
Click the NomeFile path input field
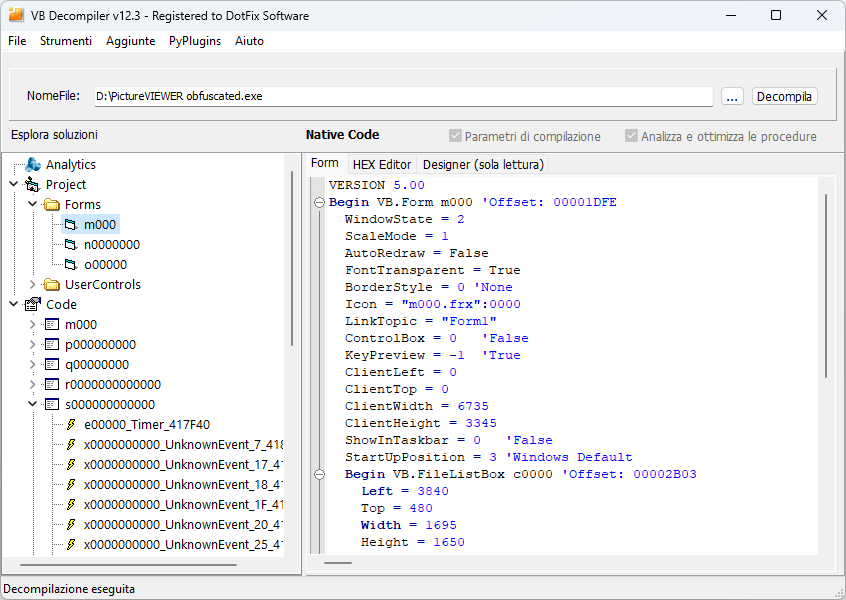(404, 96)
